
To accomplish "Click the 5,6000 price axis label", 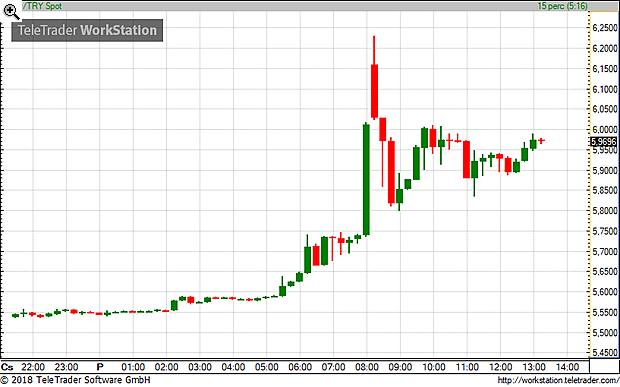I will click(605, 293).
